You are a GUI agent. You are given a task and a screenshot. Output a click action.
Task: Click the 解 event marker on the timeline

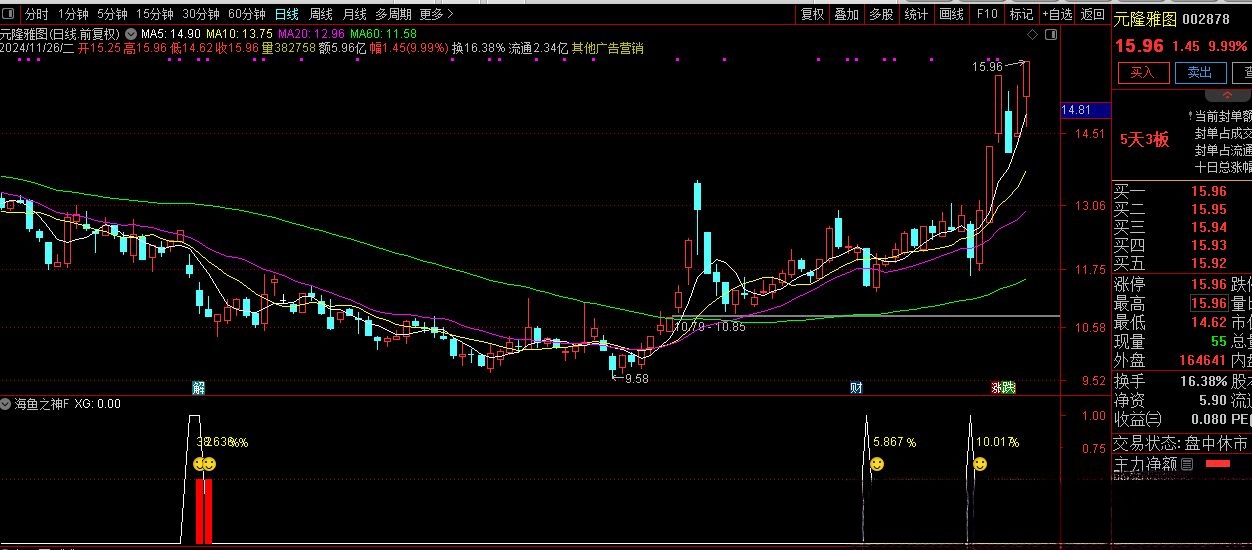(198, 387)
